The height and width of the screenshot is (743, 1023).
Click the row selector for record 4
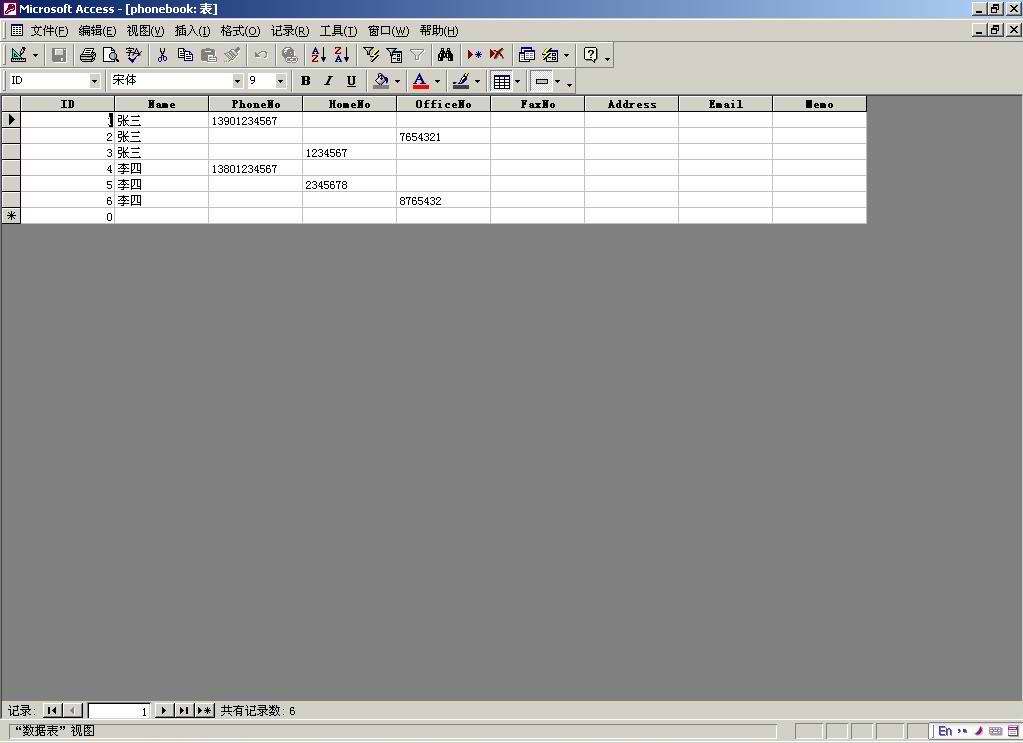coord(11,168)
